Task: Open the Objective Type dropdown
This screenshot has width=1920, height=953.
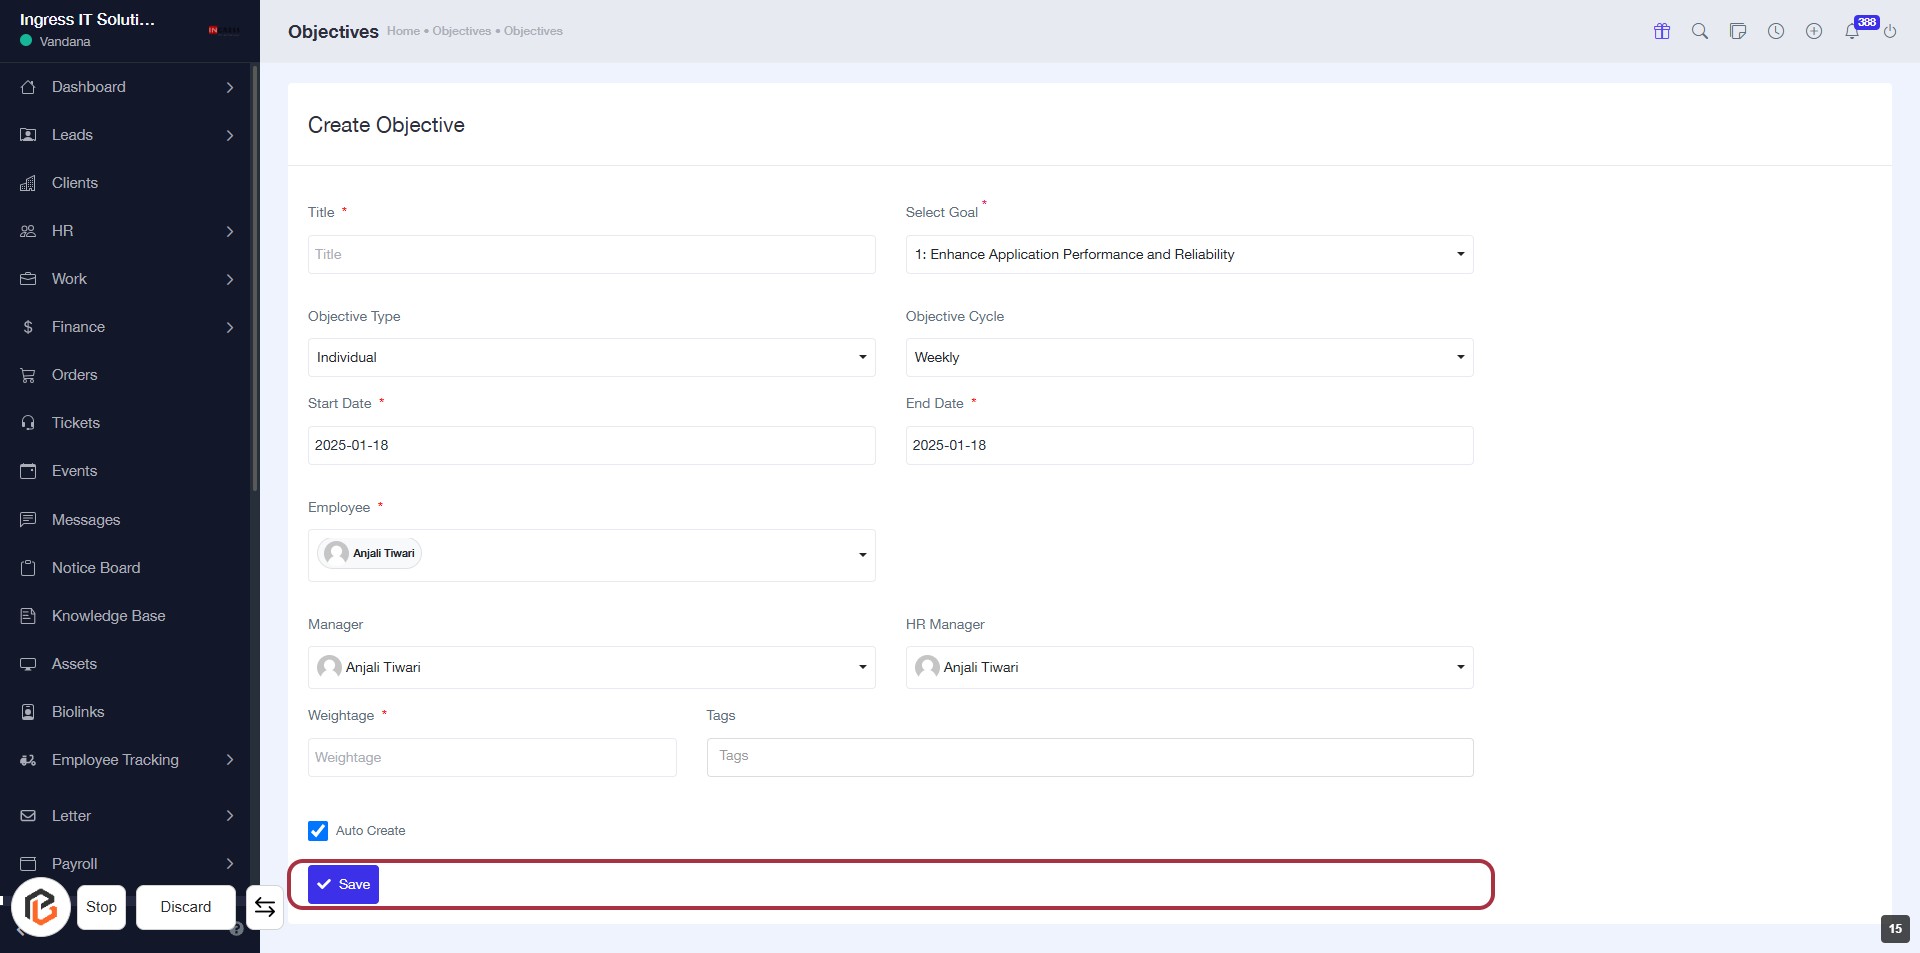Action: 591,358
